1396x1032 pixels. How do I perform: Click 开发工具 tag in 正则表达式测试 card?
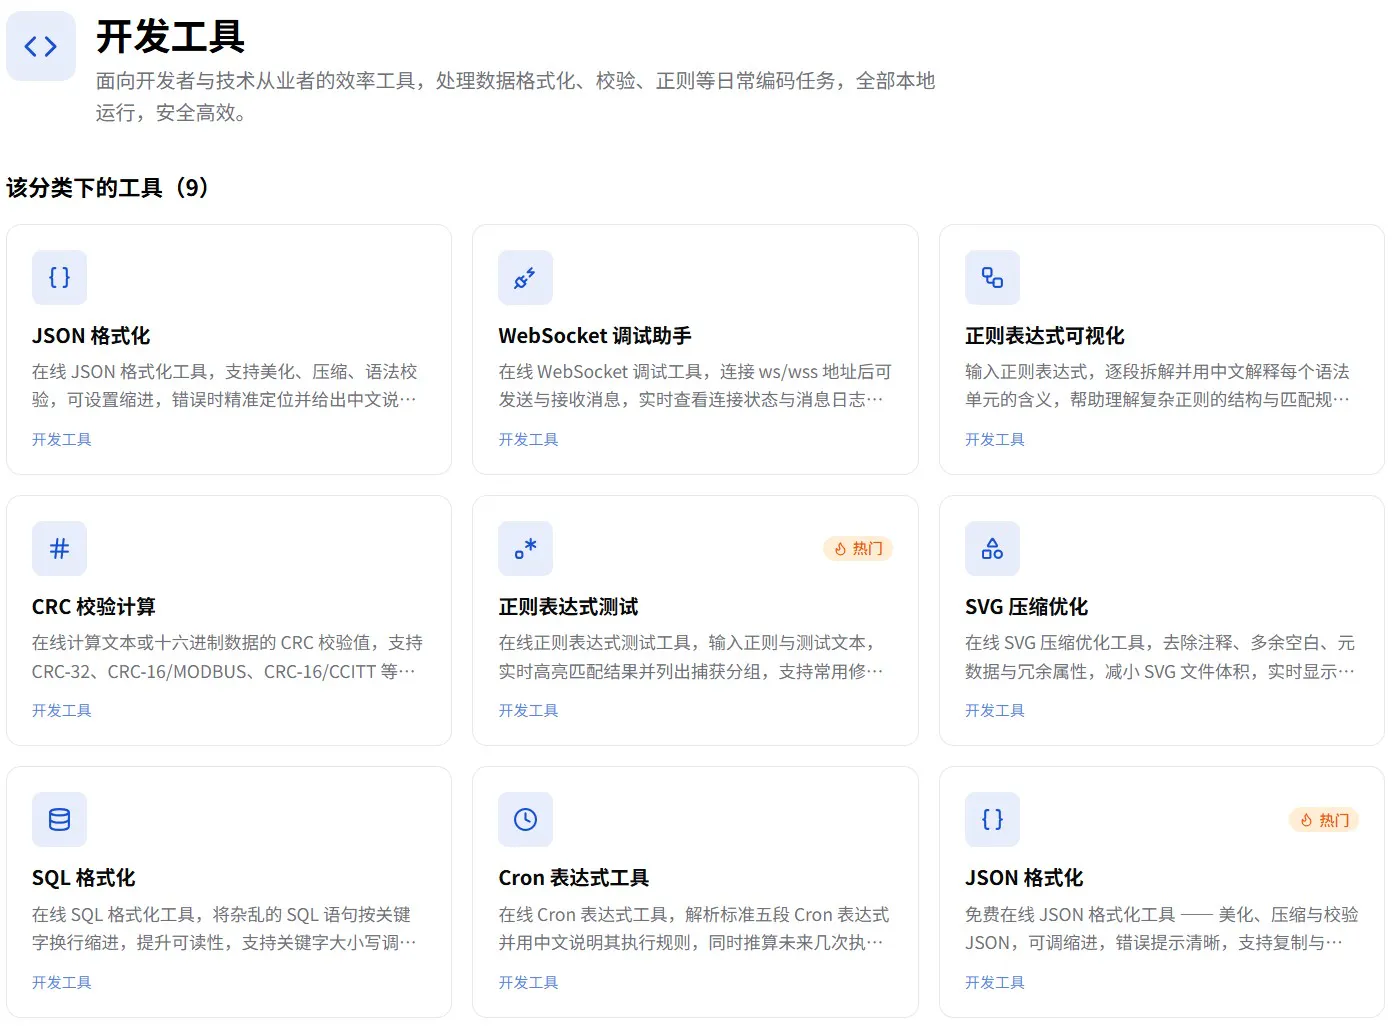coord(528,710)
